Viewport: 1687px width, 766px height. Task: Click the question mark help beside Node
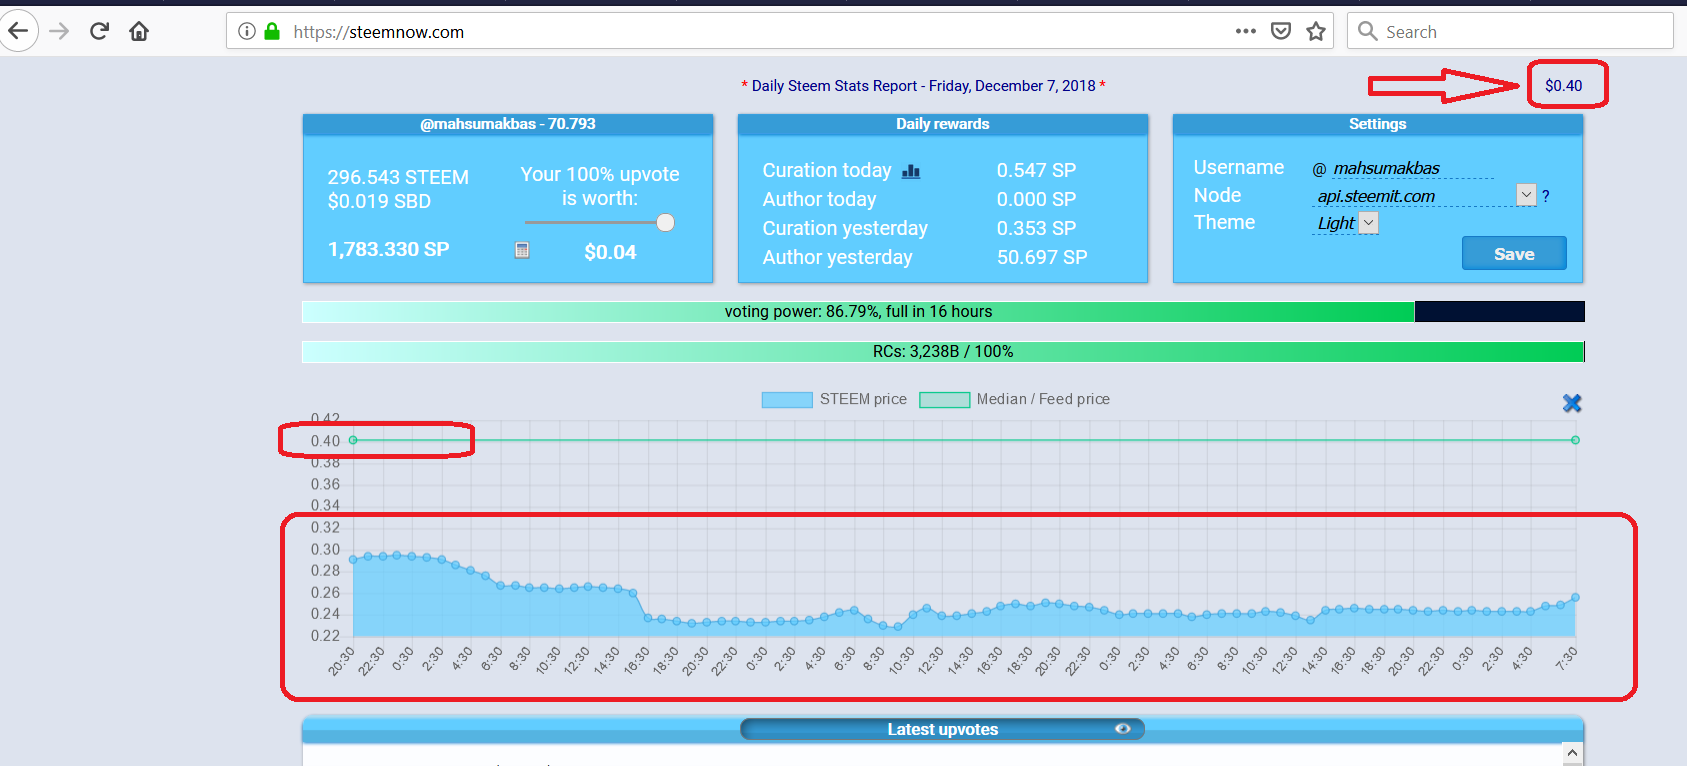1545,196
